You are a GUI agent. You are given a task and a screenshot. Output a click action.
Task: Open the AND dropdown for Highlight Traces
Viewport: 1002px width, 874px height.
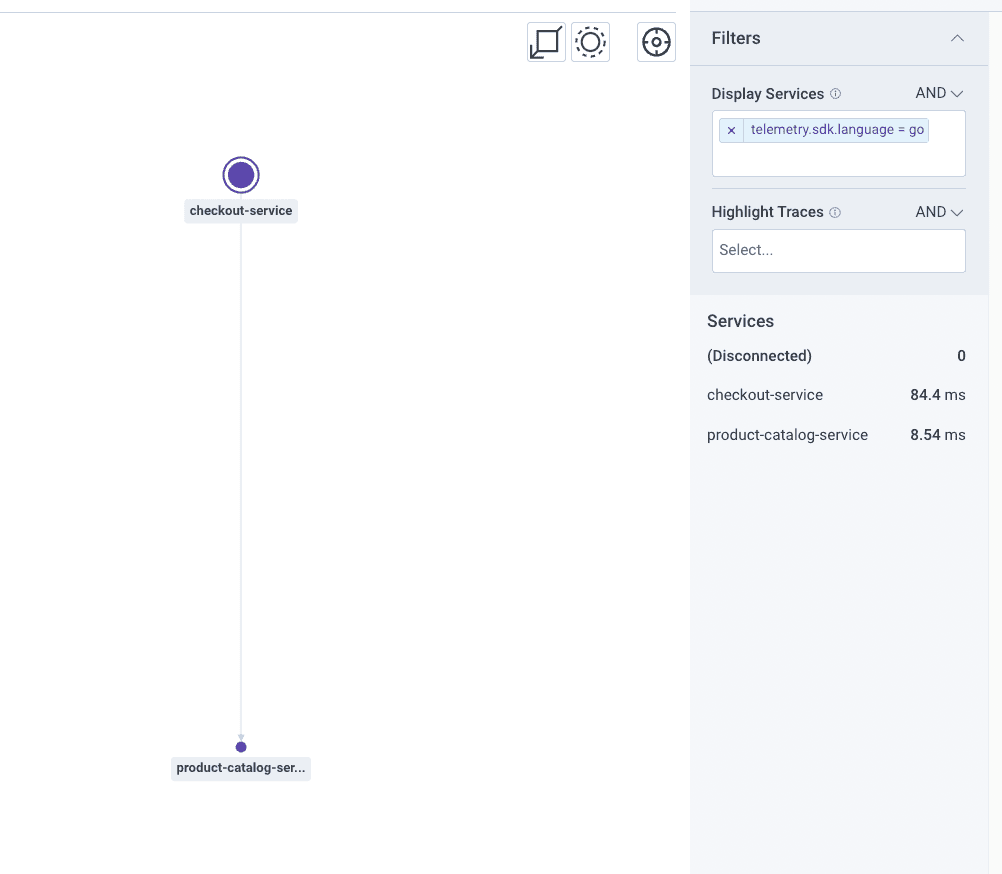coord(938,212)
